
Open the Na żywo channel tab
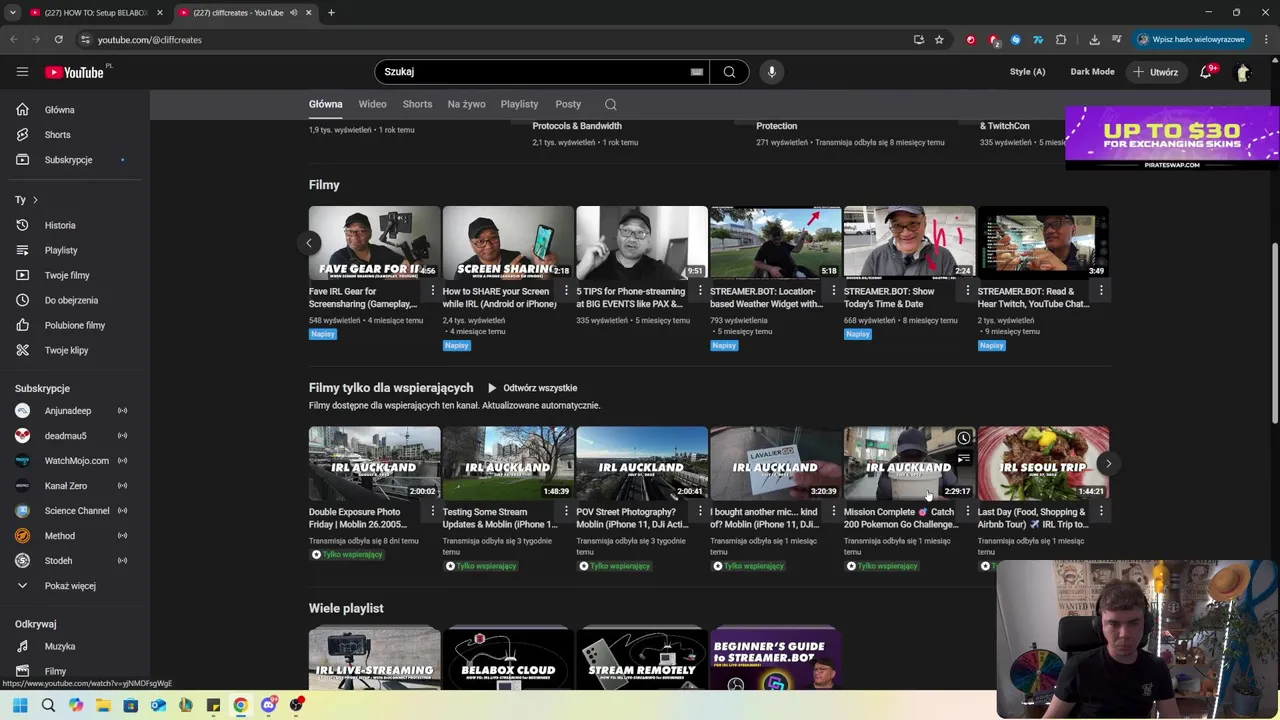coord(466,104)
